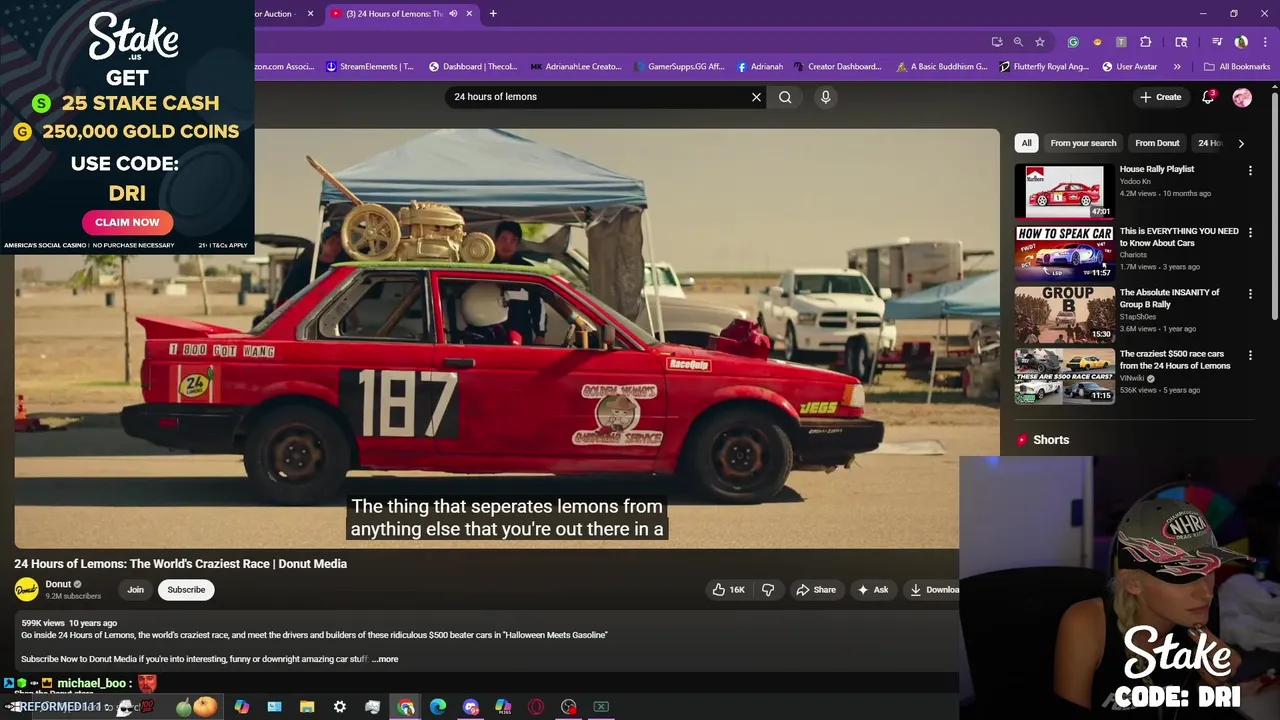Open options for Group B Rally video
The width and height of the screenshot is (1280, 720).
tap(1250, 294)
